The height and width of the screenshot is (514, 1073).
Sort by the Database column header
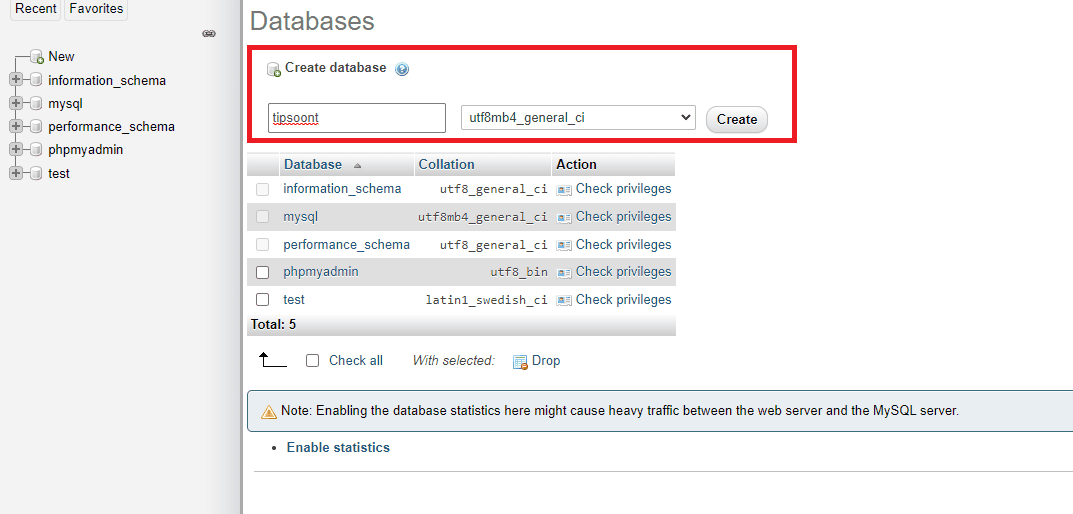point(313,164)
